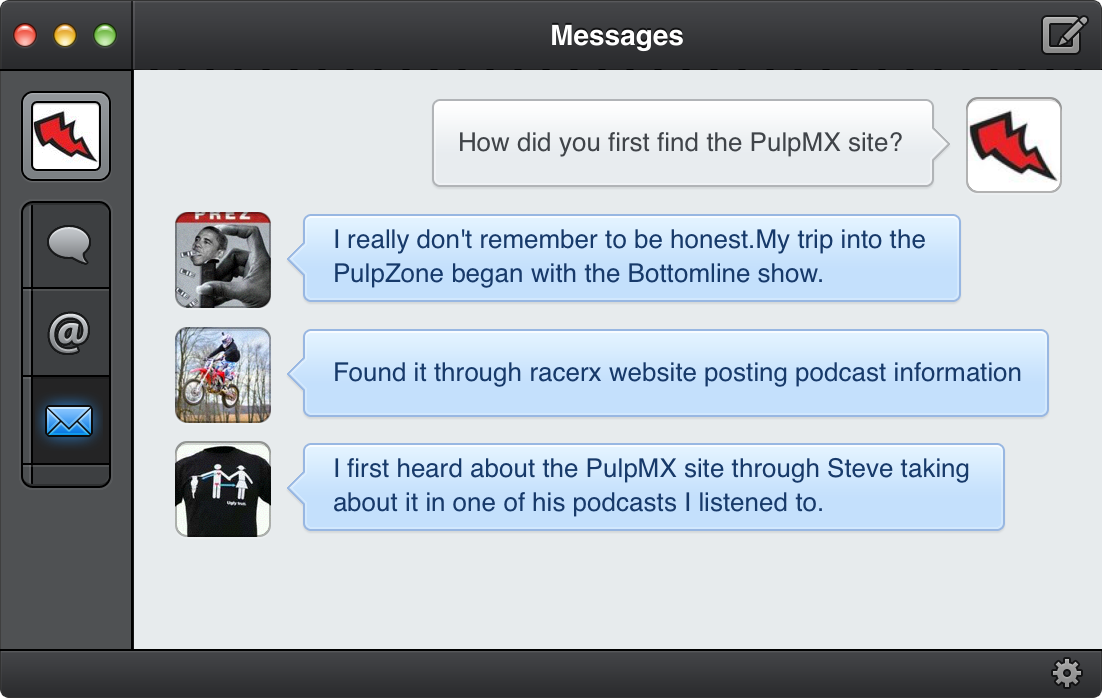1102x698 pixels.
Task: Select the envelope direct messages tab
Action: 67,421
